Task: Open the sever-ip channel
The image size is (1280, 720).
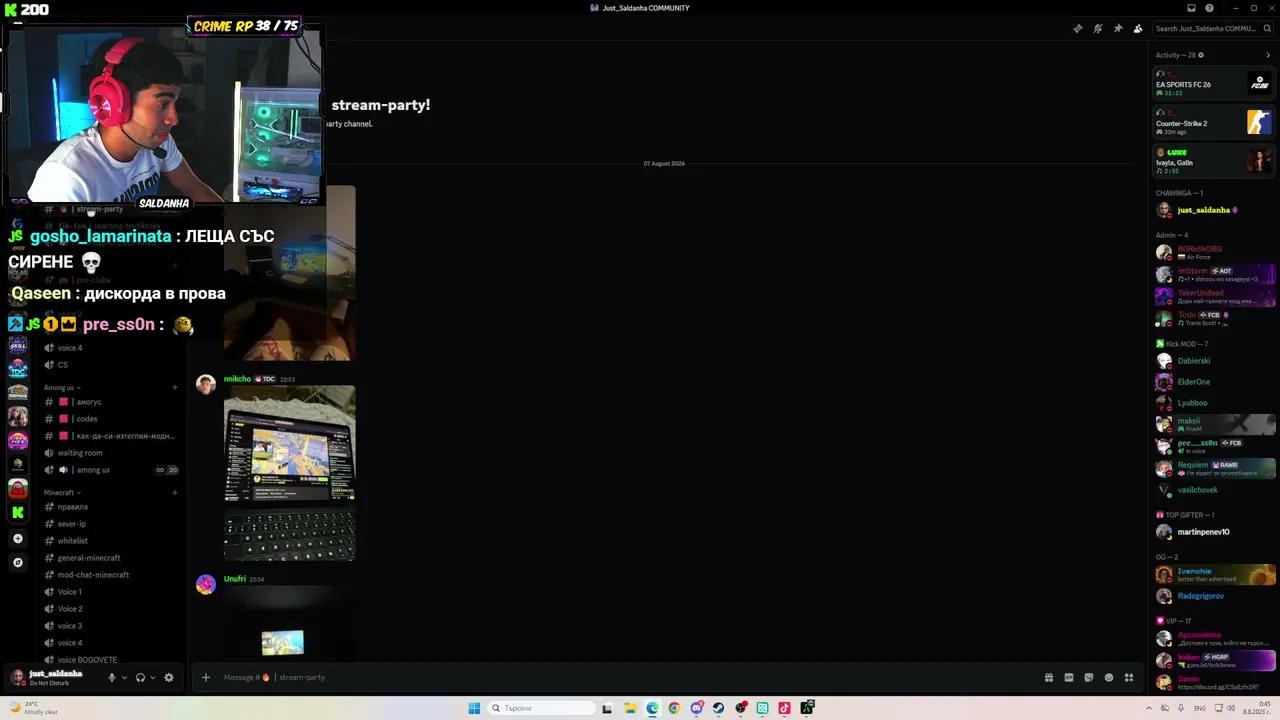Action: tap(110, 524)
